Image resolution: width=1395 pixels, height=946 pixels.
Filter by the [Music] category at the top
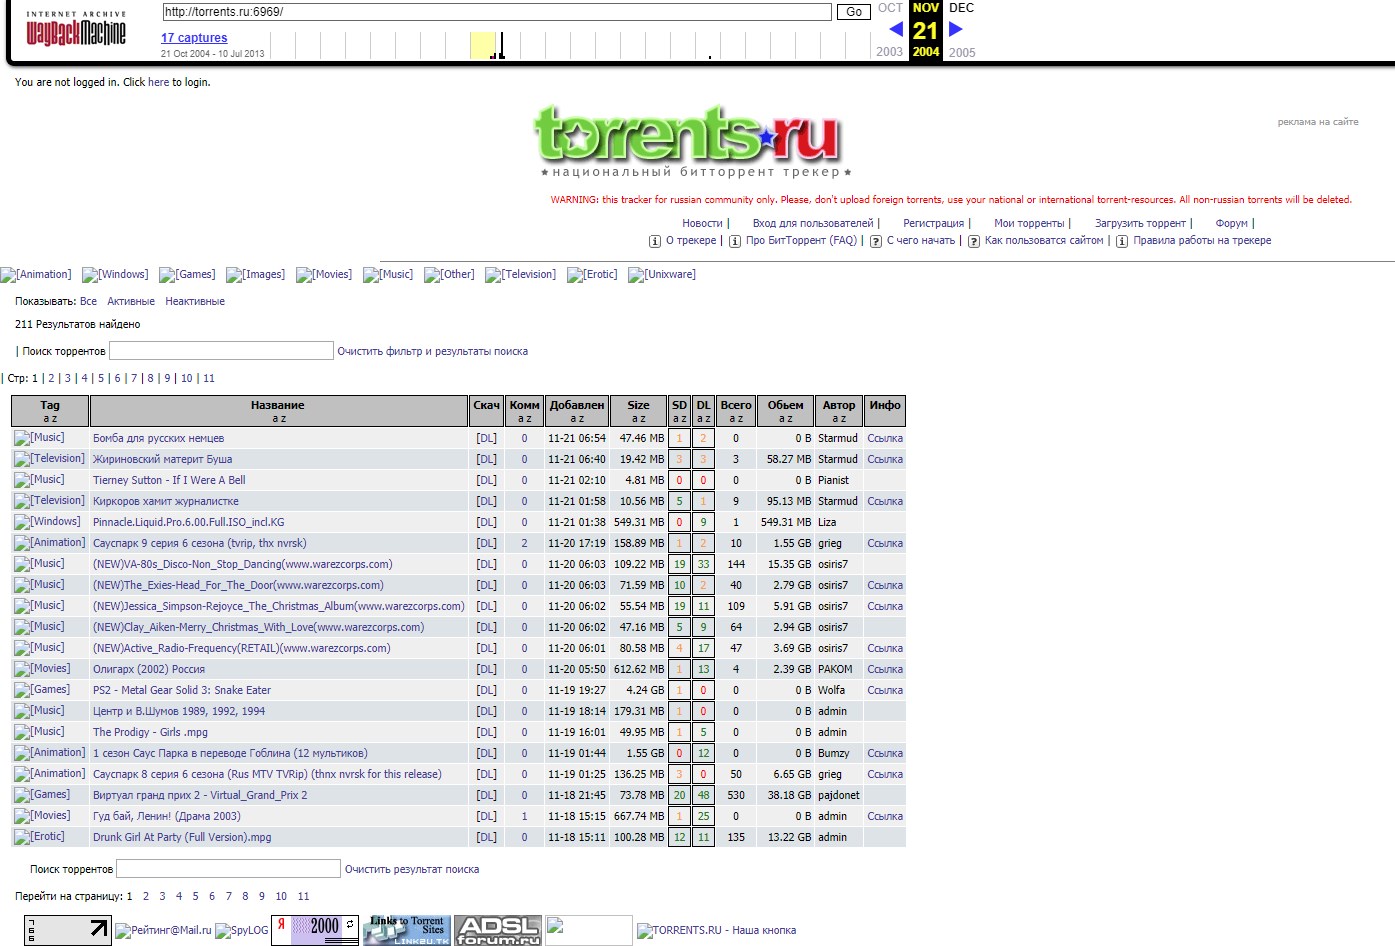pos(388,275)
